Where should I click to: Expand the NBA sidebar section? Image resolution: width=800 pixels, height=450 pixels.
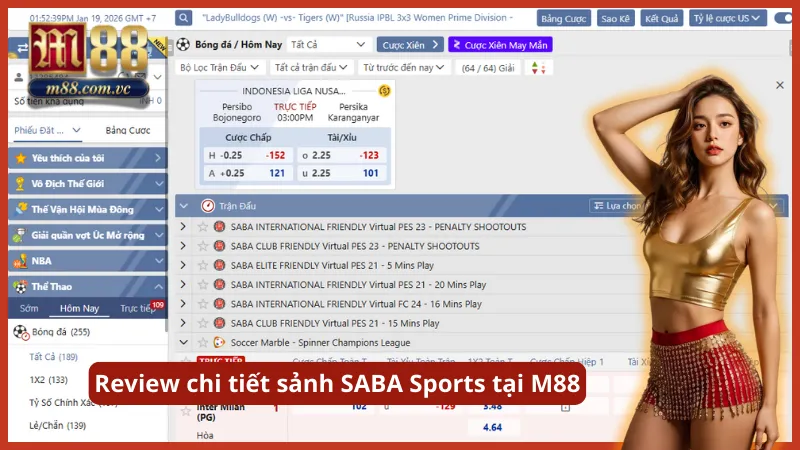(88, 261)
